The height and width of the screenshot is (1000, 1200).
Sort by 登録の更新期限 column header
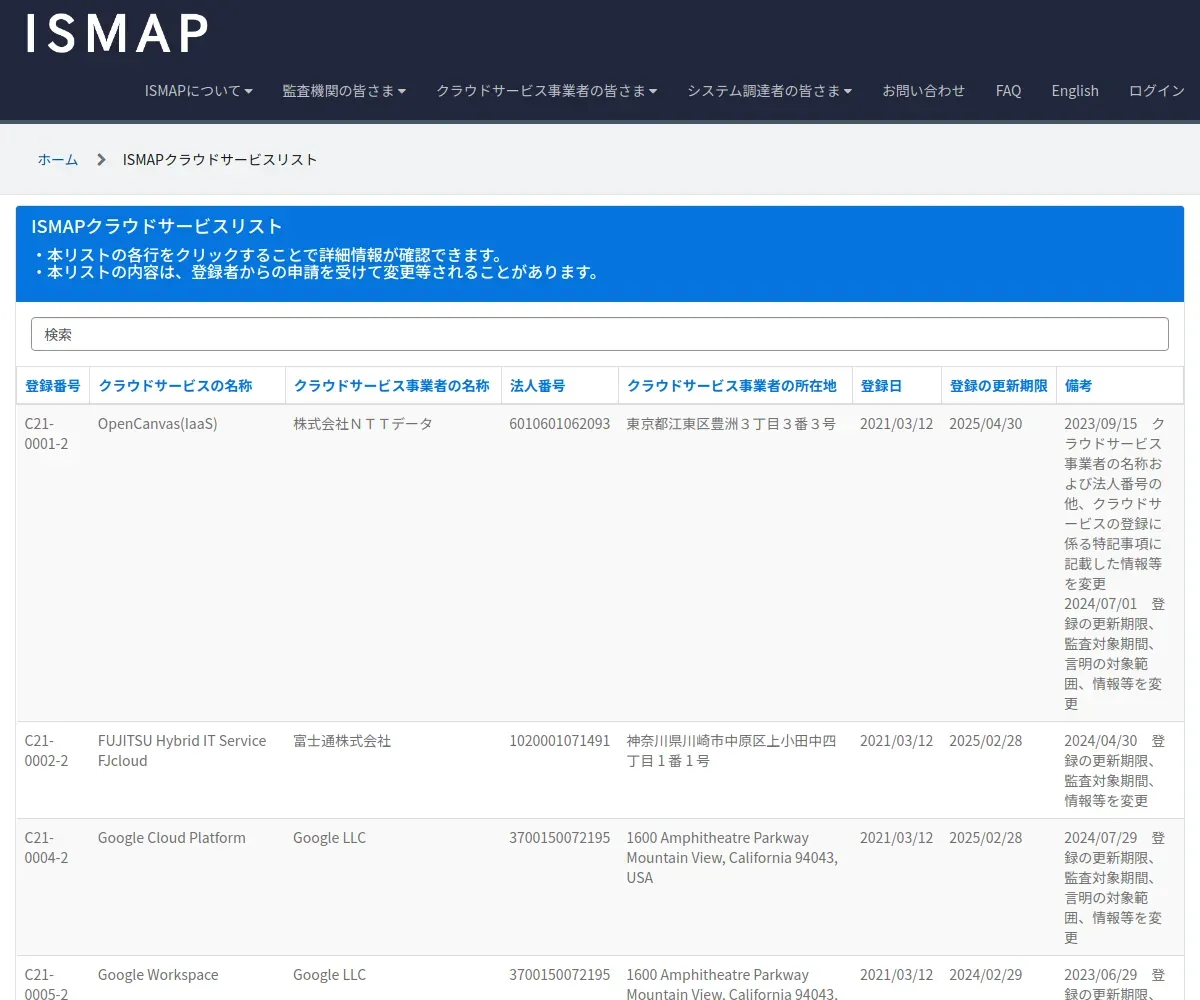tap(999, 386)
